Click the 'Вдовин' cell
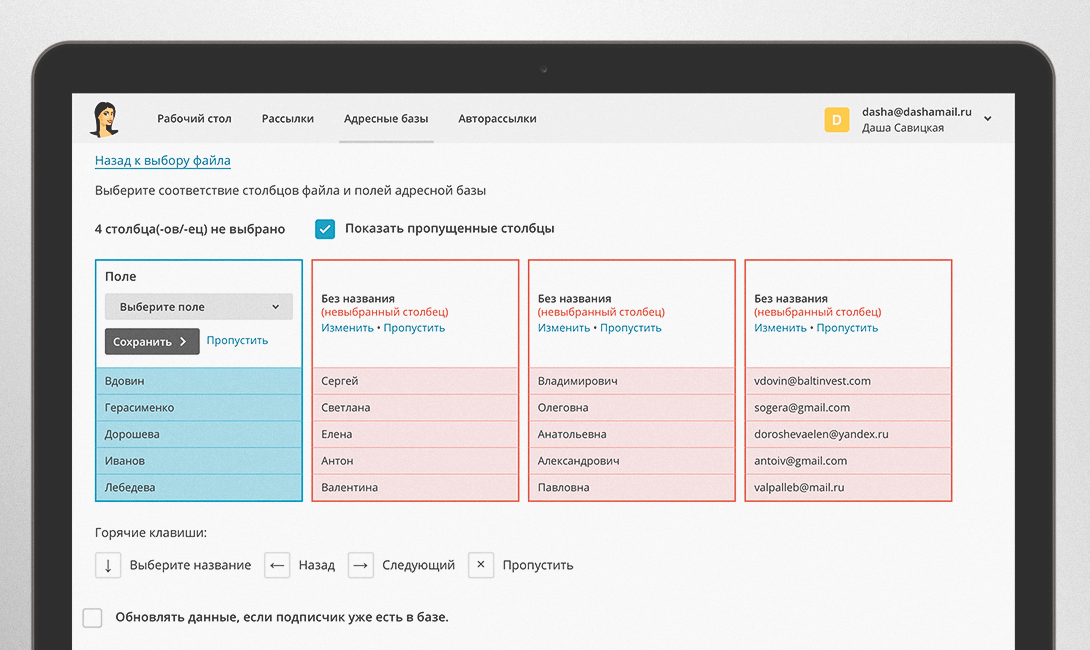Screen dimensions: 1090x650 pos(199,381)
